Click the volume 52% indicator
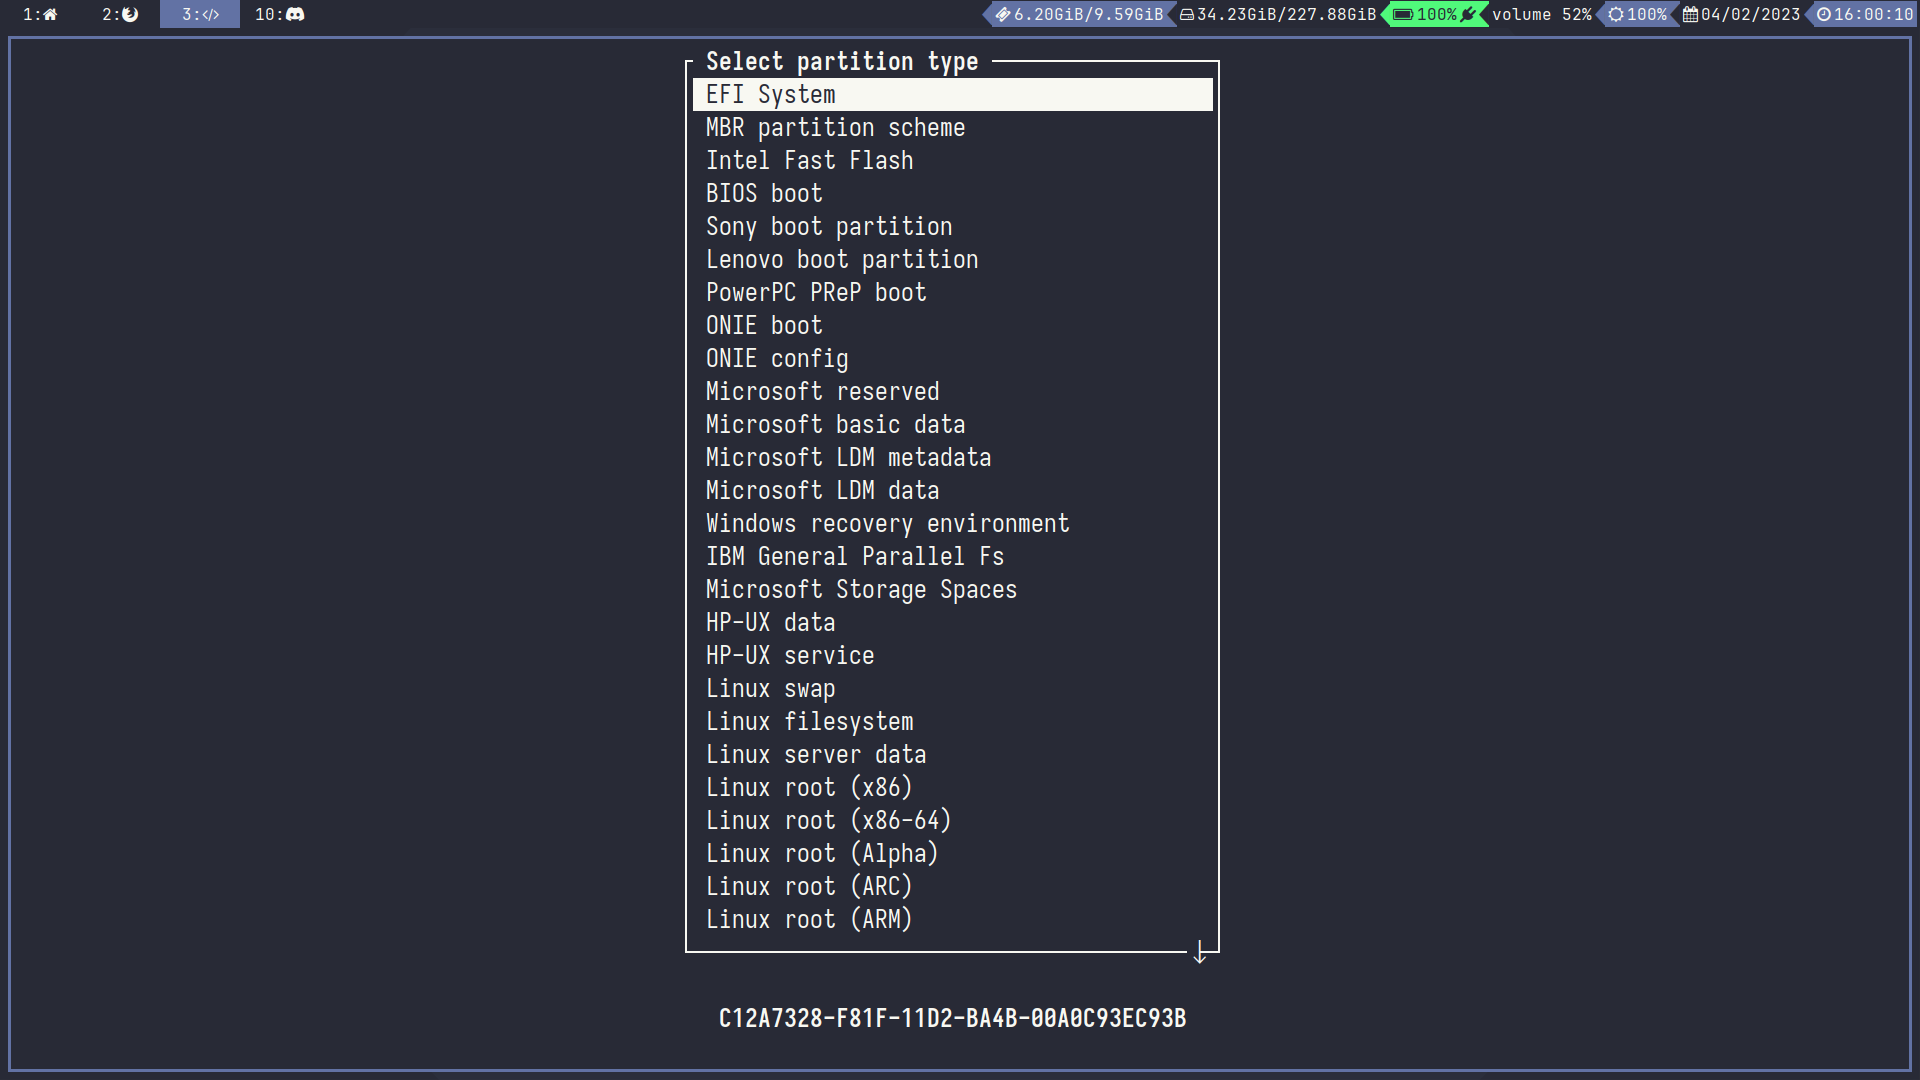This screenshot has width=1920, height=1080. click(1541, 14)
